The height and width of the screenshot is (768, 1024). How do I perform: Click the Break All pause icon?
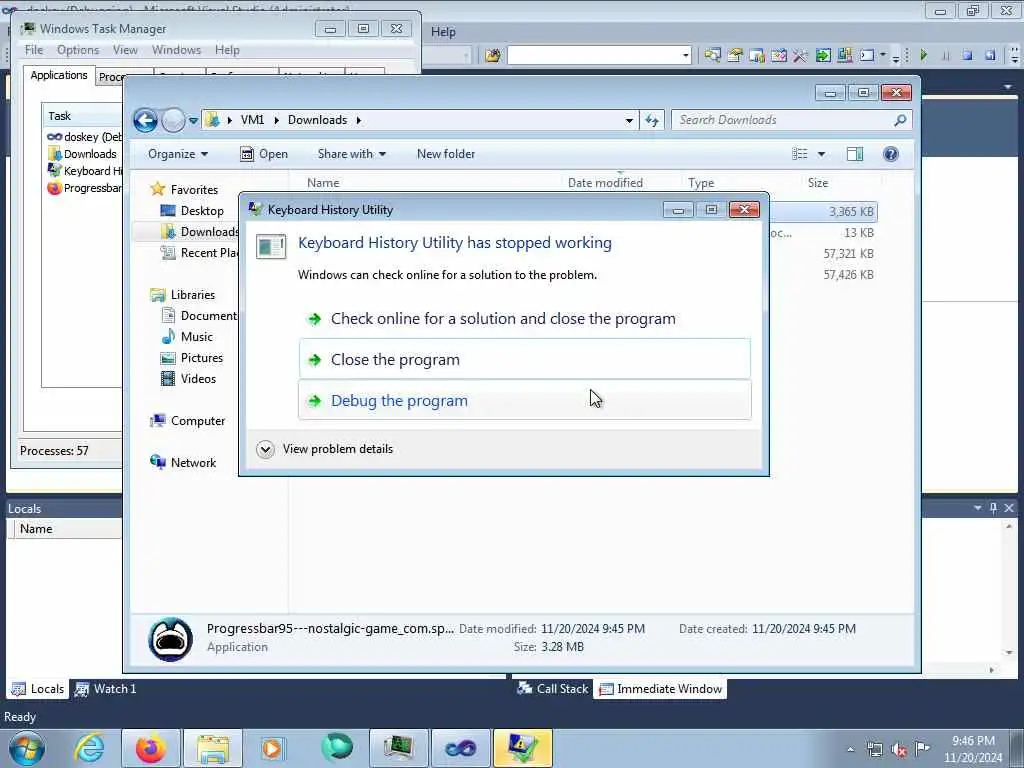[x=946, y=56]
